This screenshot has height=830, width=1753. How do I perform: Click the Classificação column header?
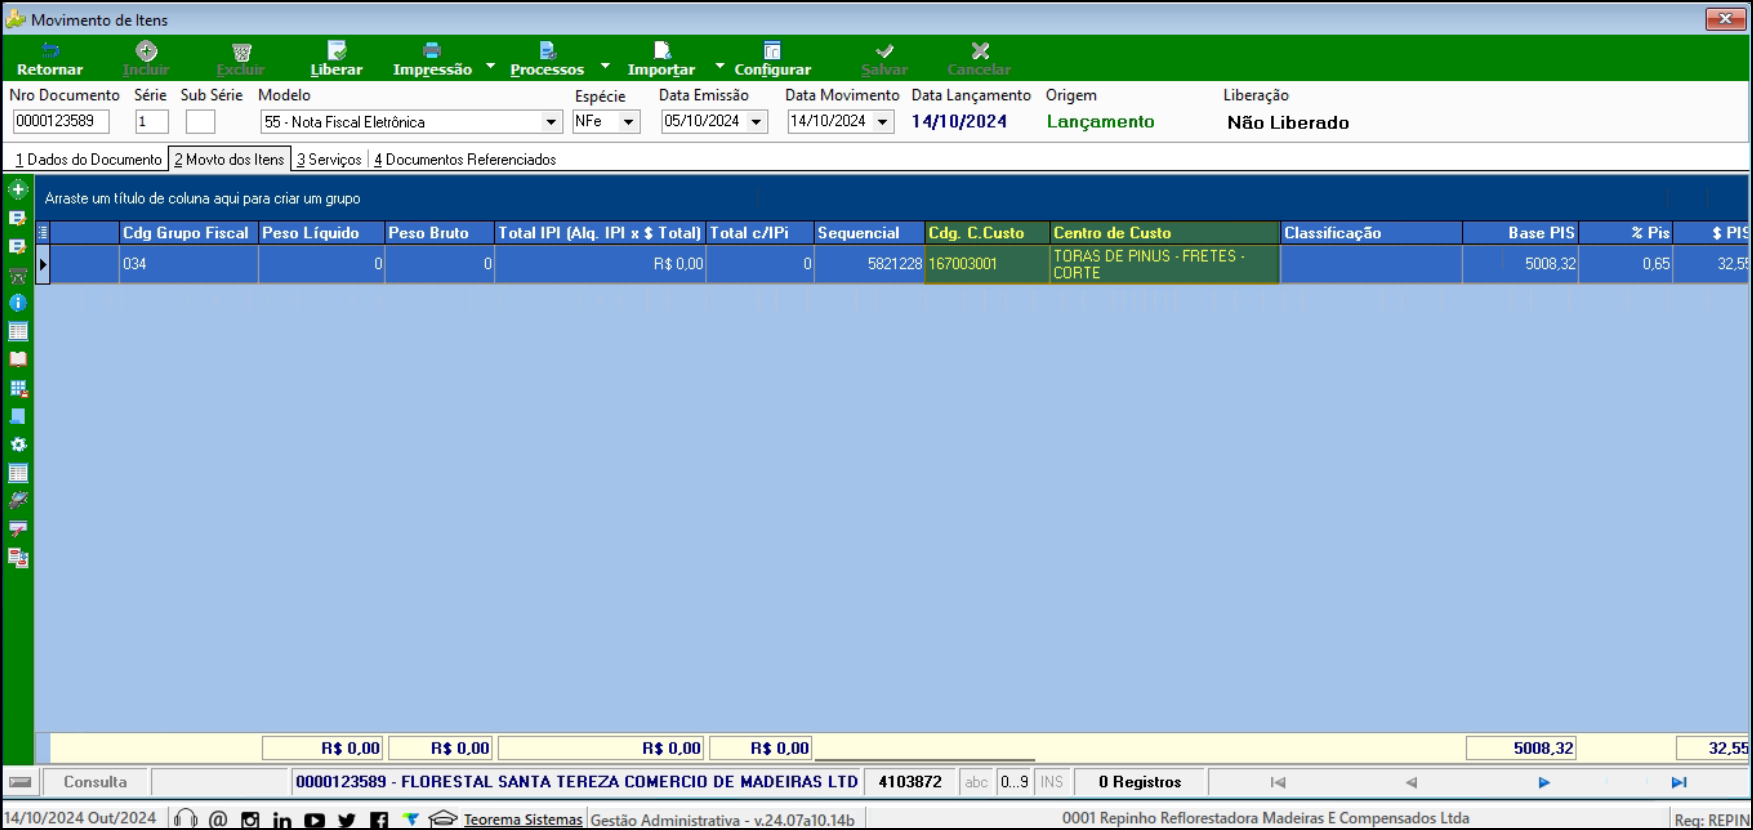1371,233
